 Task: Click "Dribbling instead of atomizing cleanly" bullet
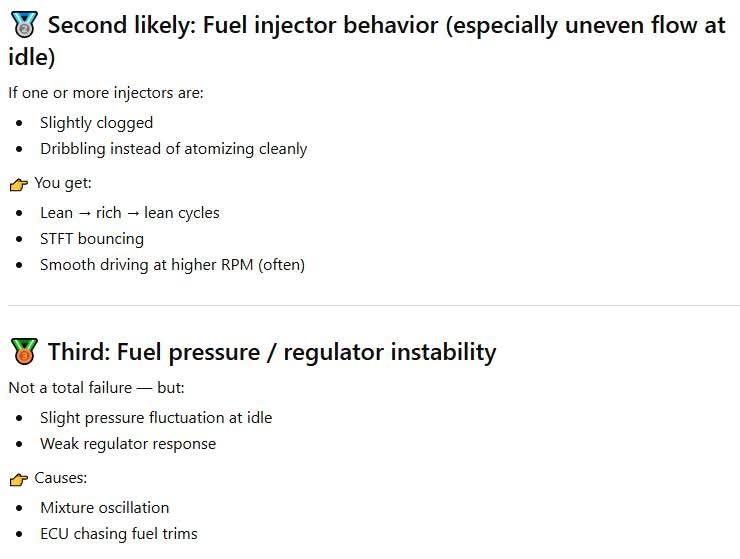173,149
